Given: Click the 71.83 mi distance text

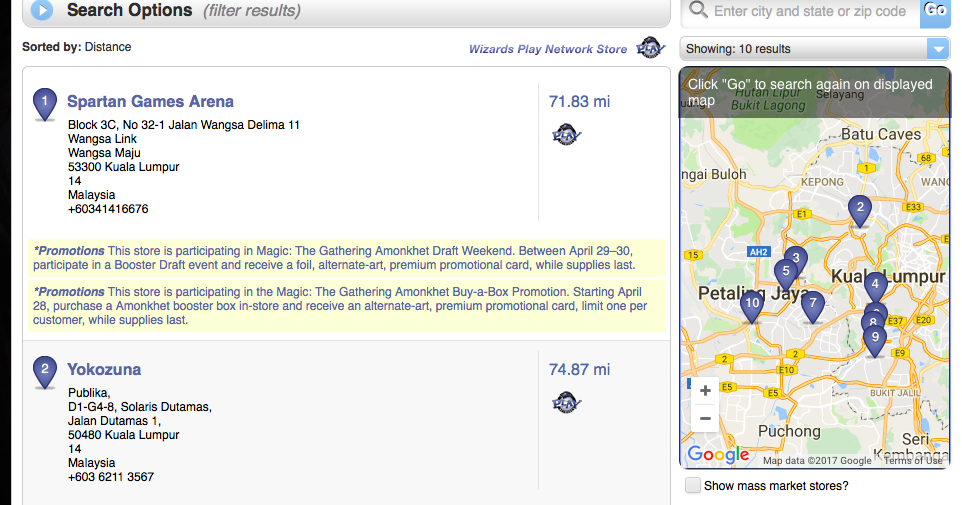Looking at the screenshot, I should click(x=579, y=101).
